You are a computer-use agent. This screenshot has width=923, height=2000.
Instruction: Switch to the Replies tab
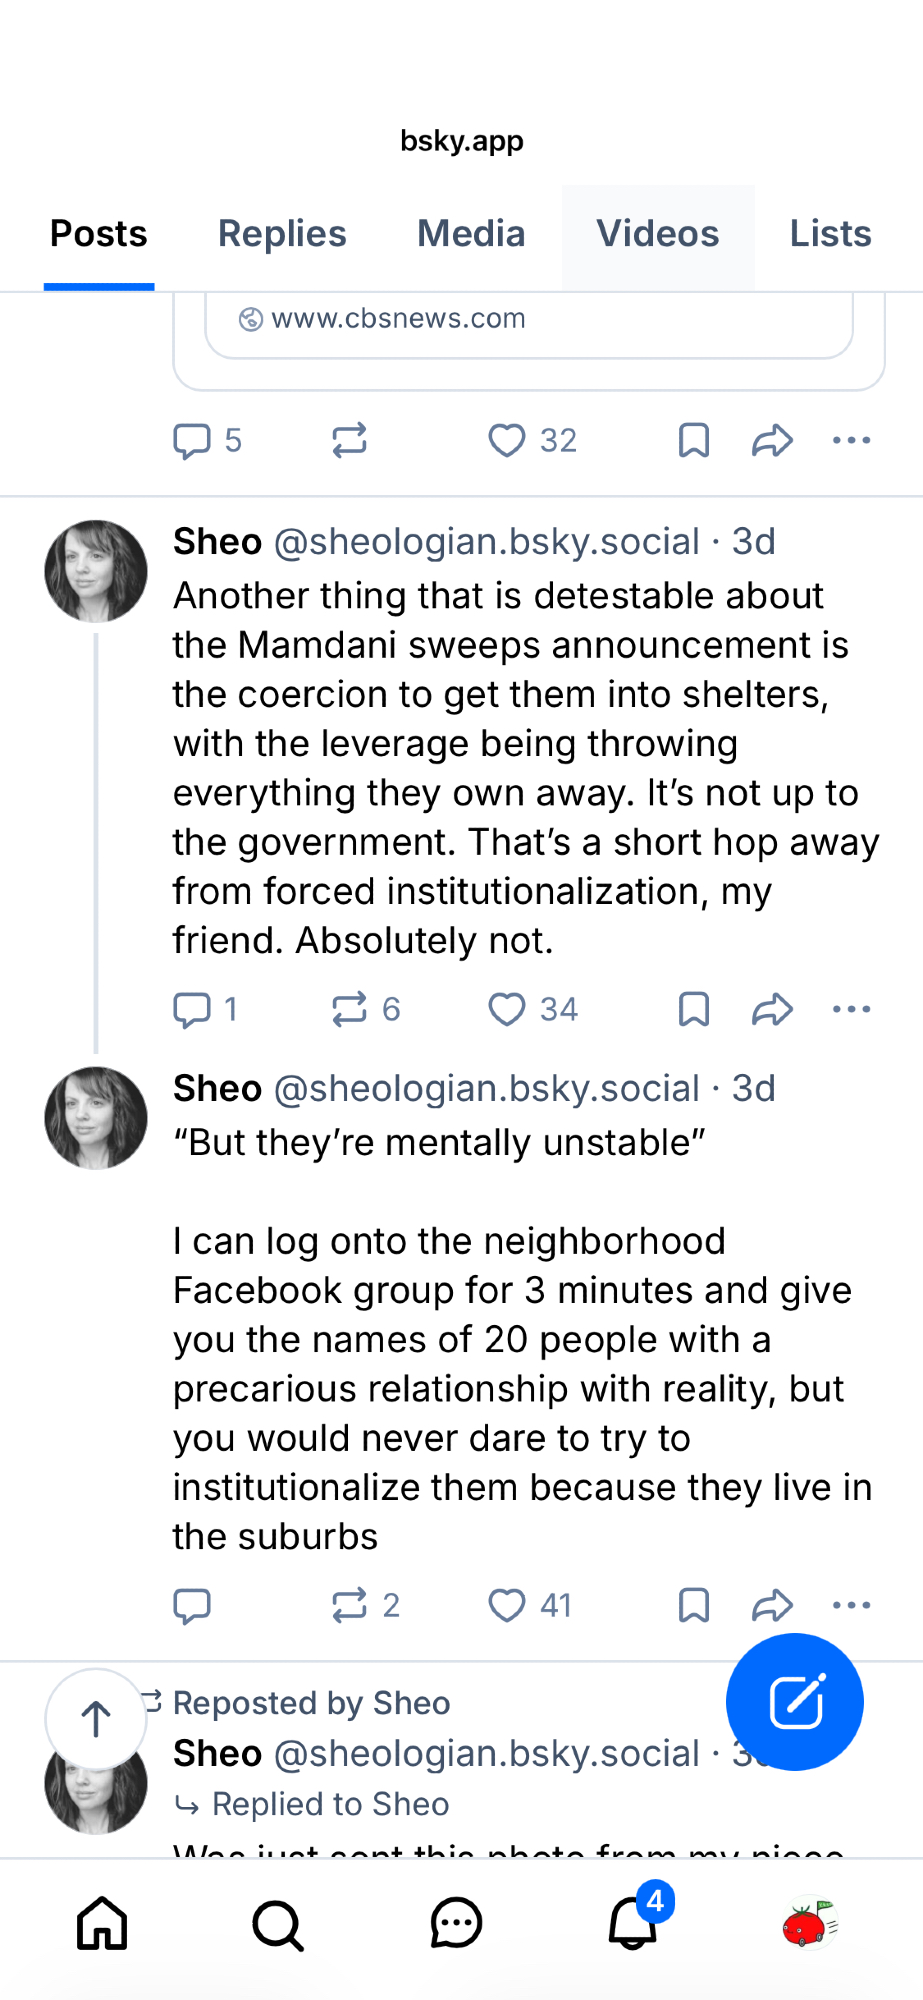point(282,234)
